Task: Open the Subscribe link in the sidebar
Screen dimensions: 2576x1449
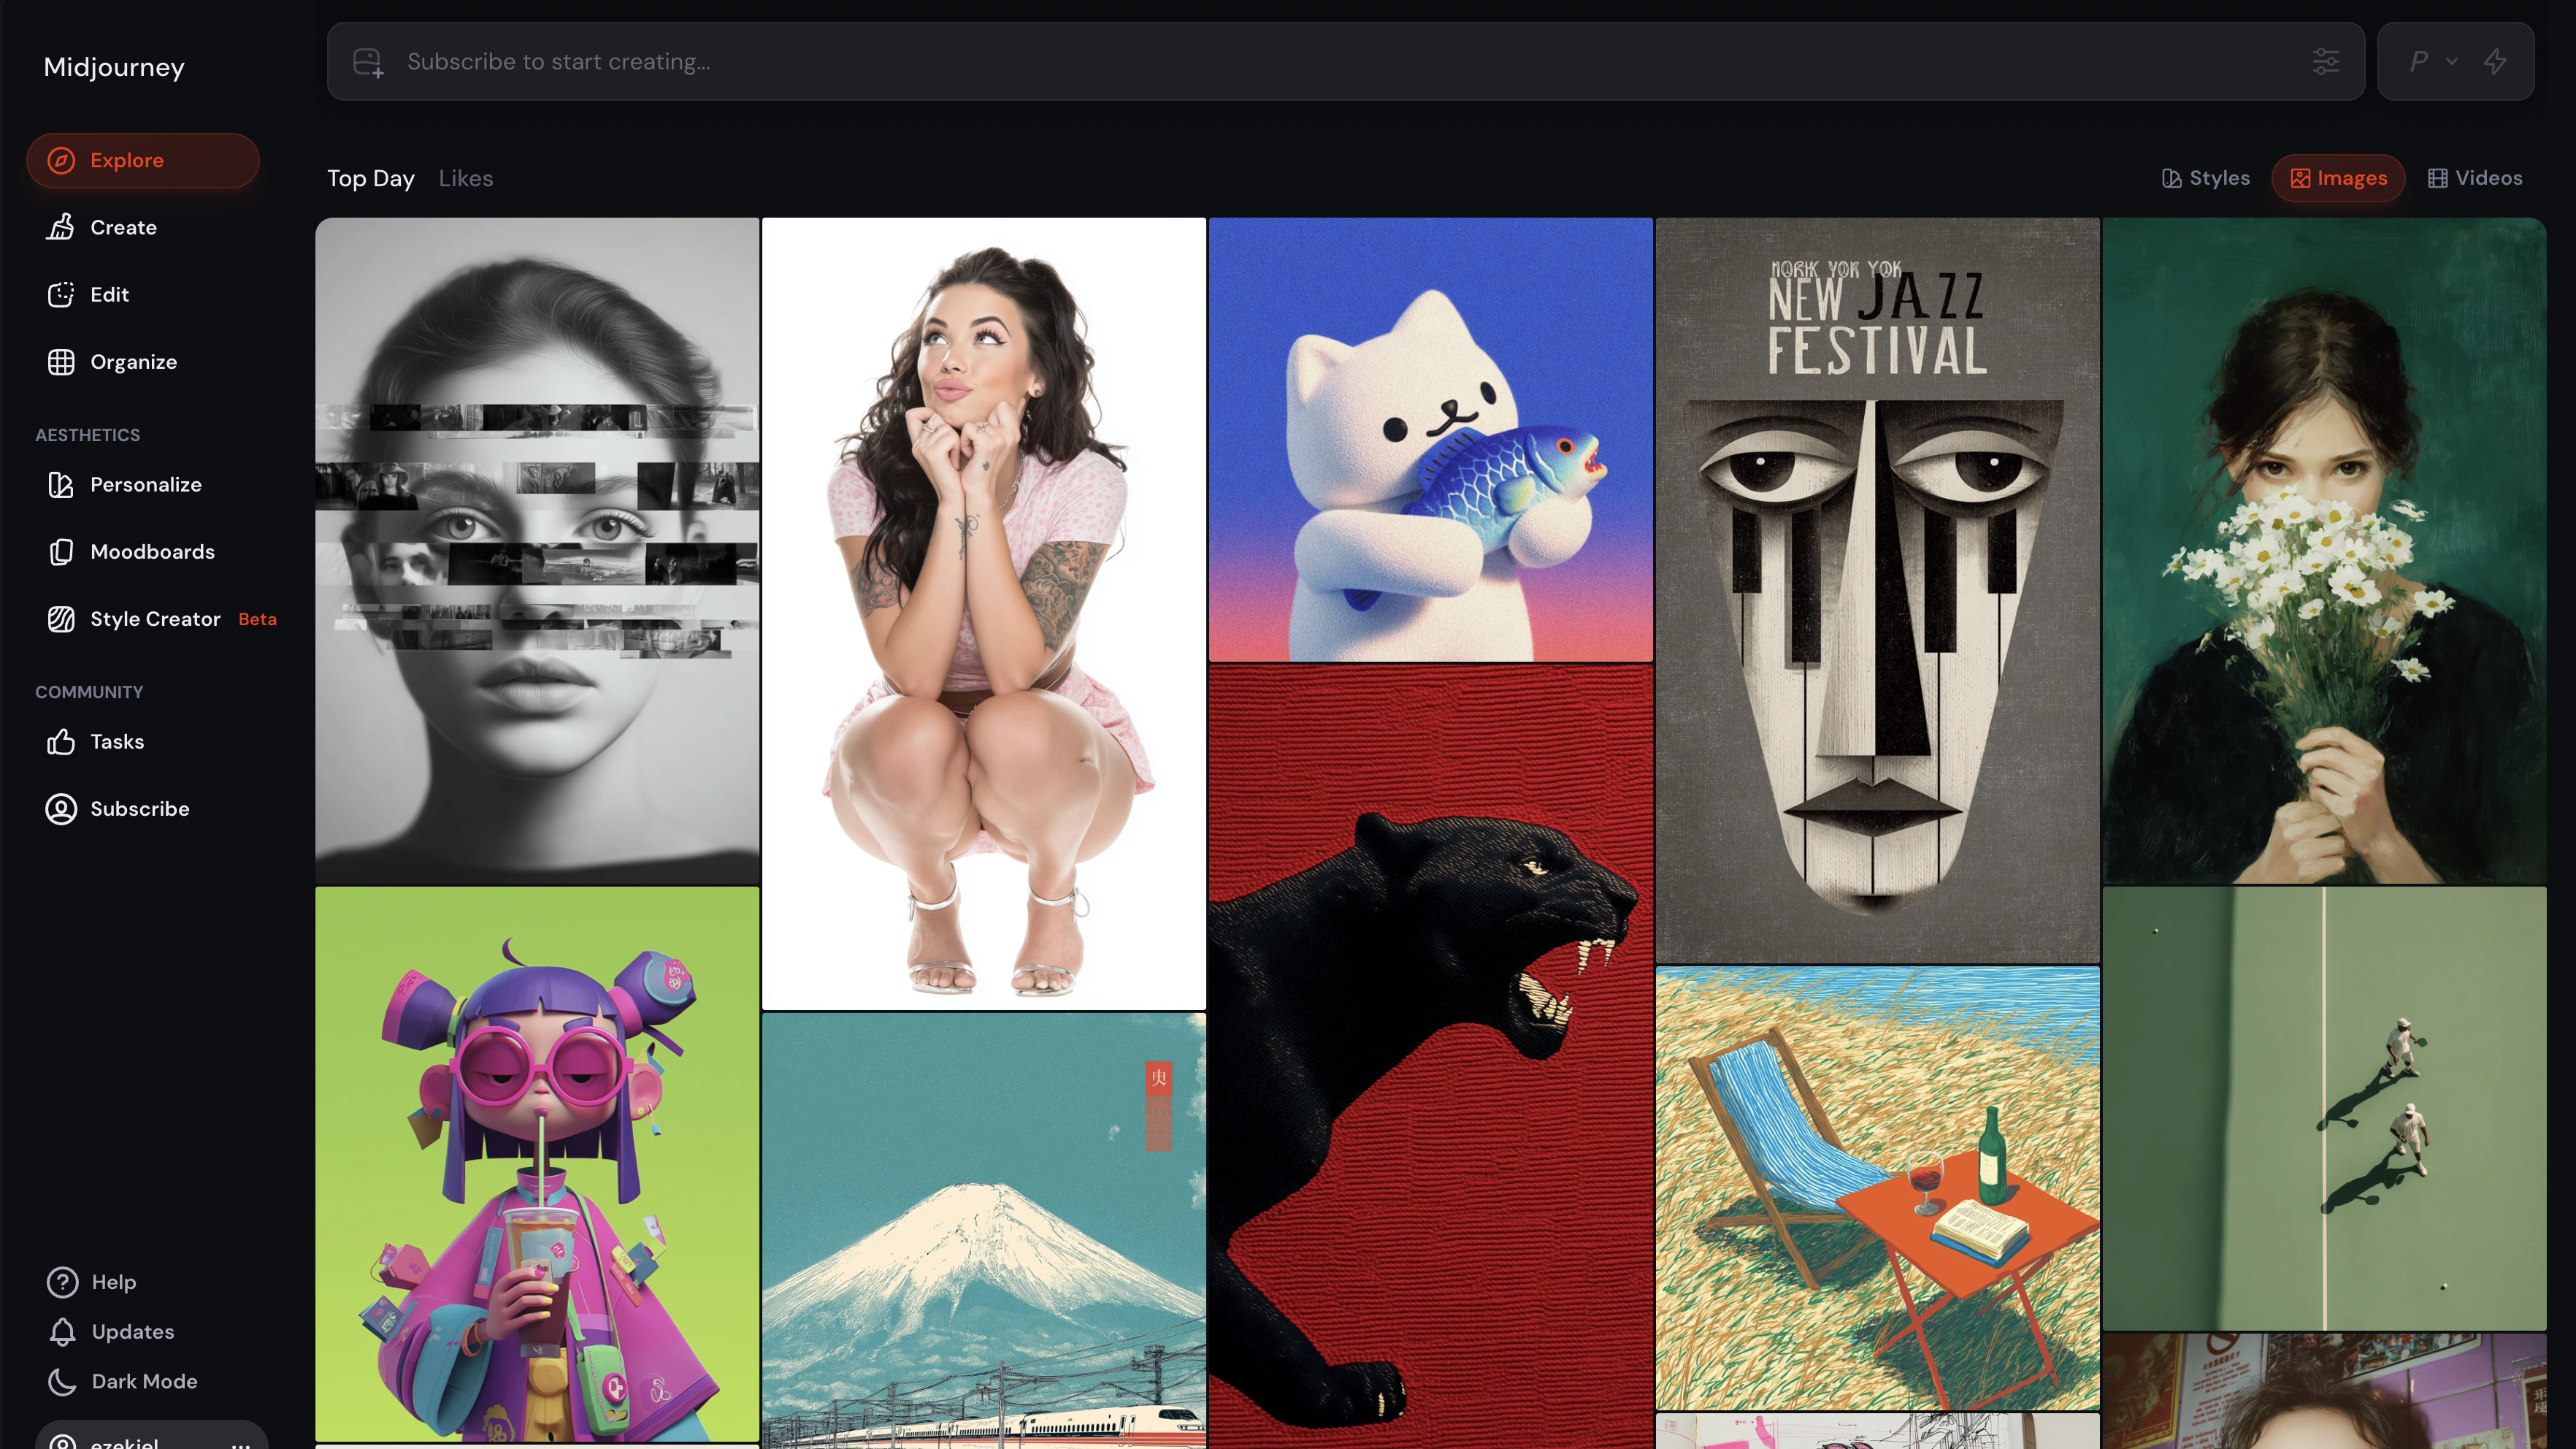Action: [x=139, y=809]
